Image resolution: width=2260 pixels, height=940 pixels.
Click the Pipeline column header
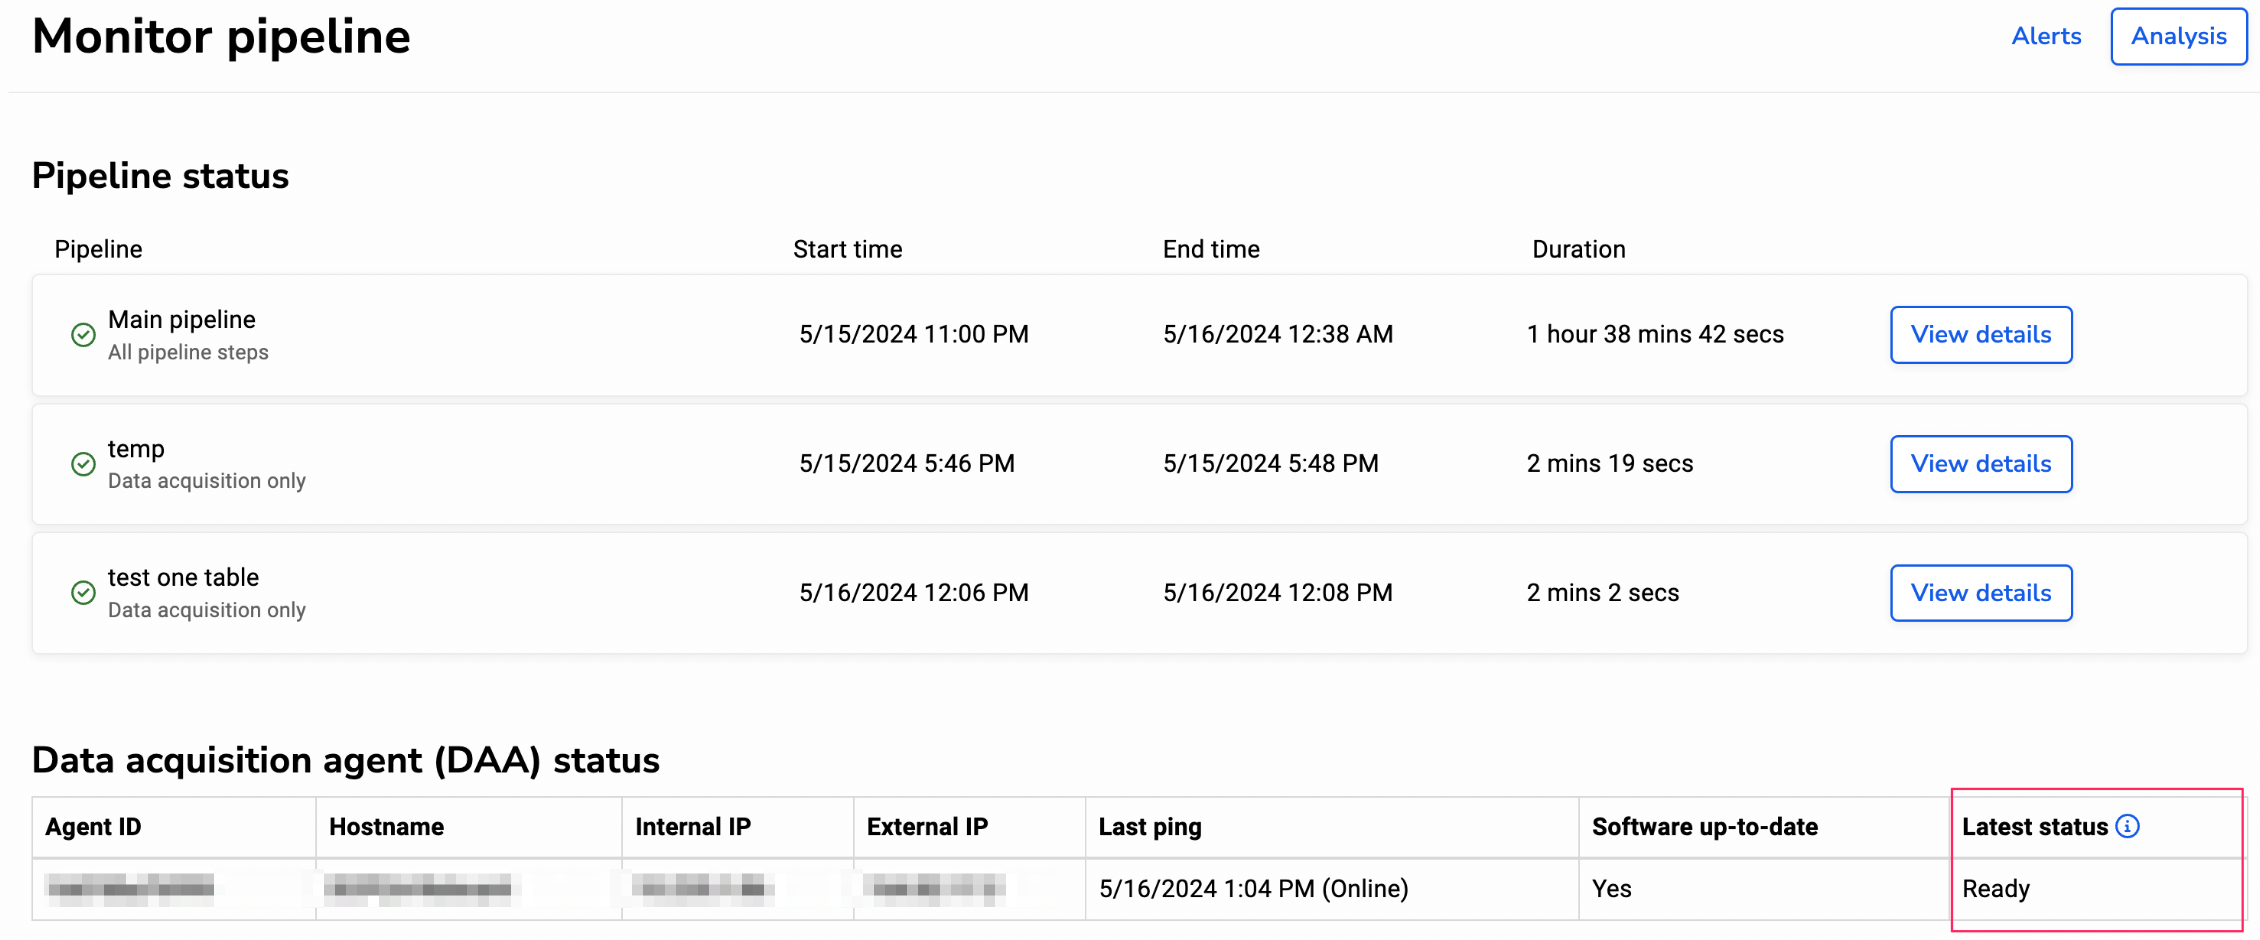(x=97, y=248)
